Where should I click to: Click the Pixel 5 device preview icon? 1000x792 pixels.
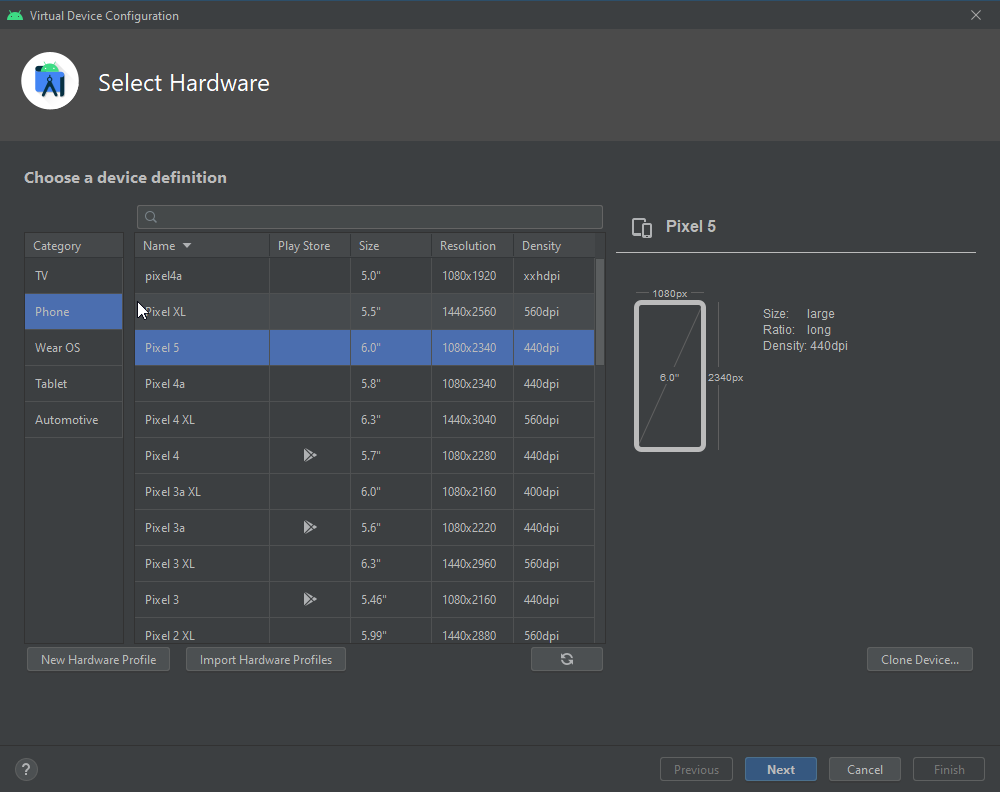pyautogui.click(x=643, y=227)
